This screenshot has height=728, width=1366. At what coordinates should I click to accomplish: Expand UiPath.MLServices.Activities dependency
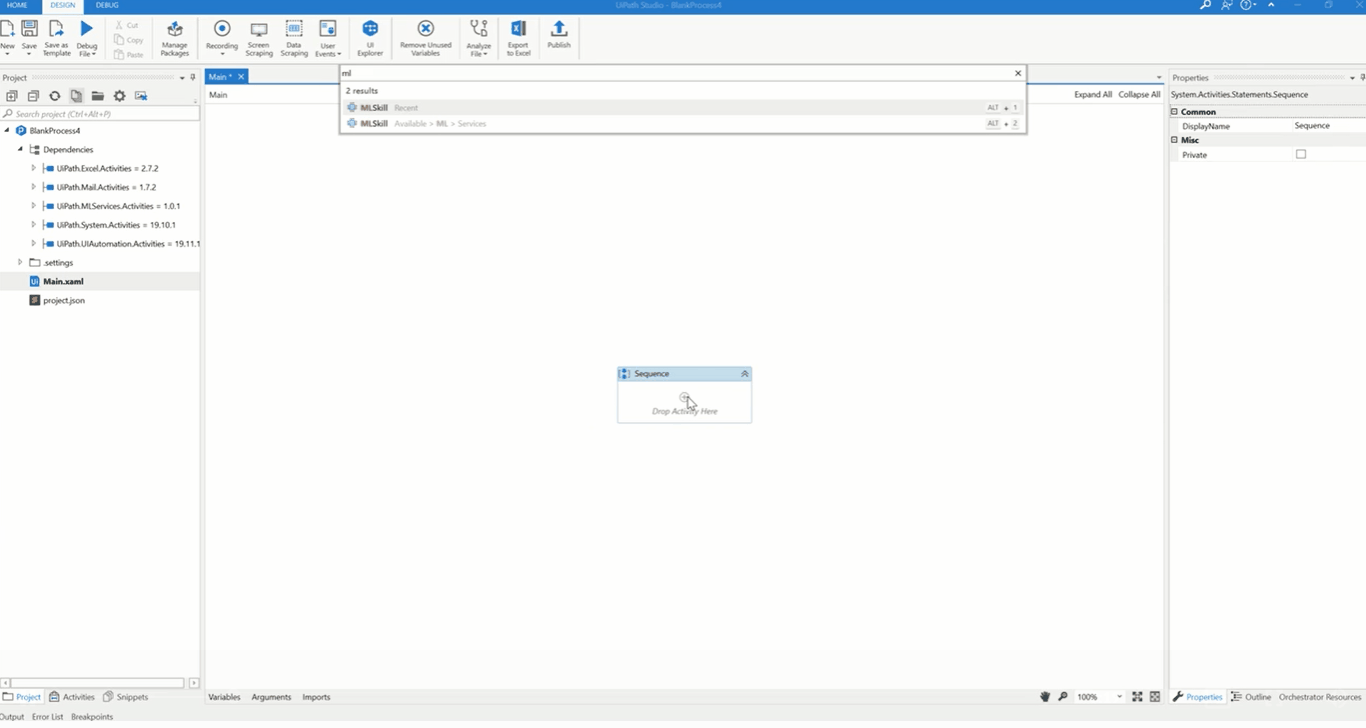[33, 206]
